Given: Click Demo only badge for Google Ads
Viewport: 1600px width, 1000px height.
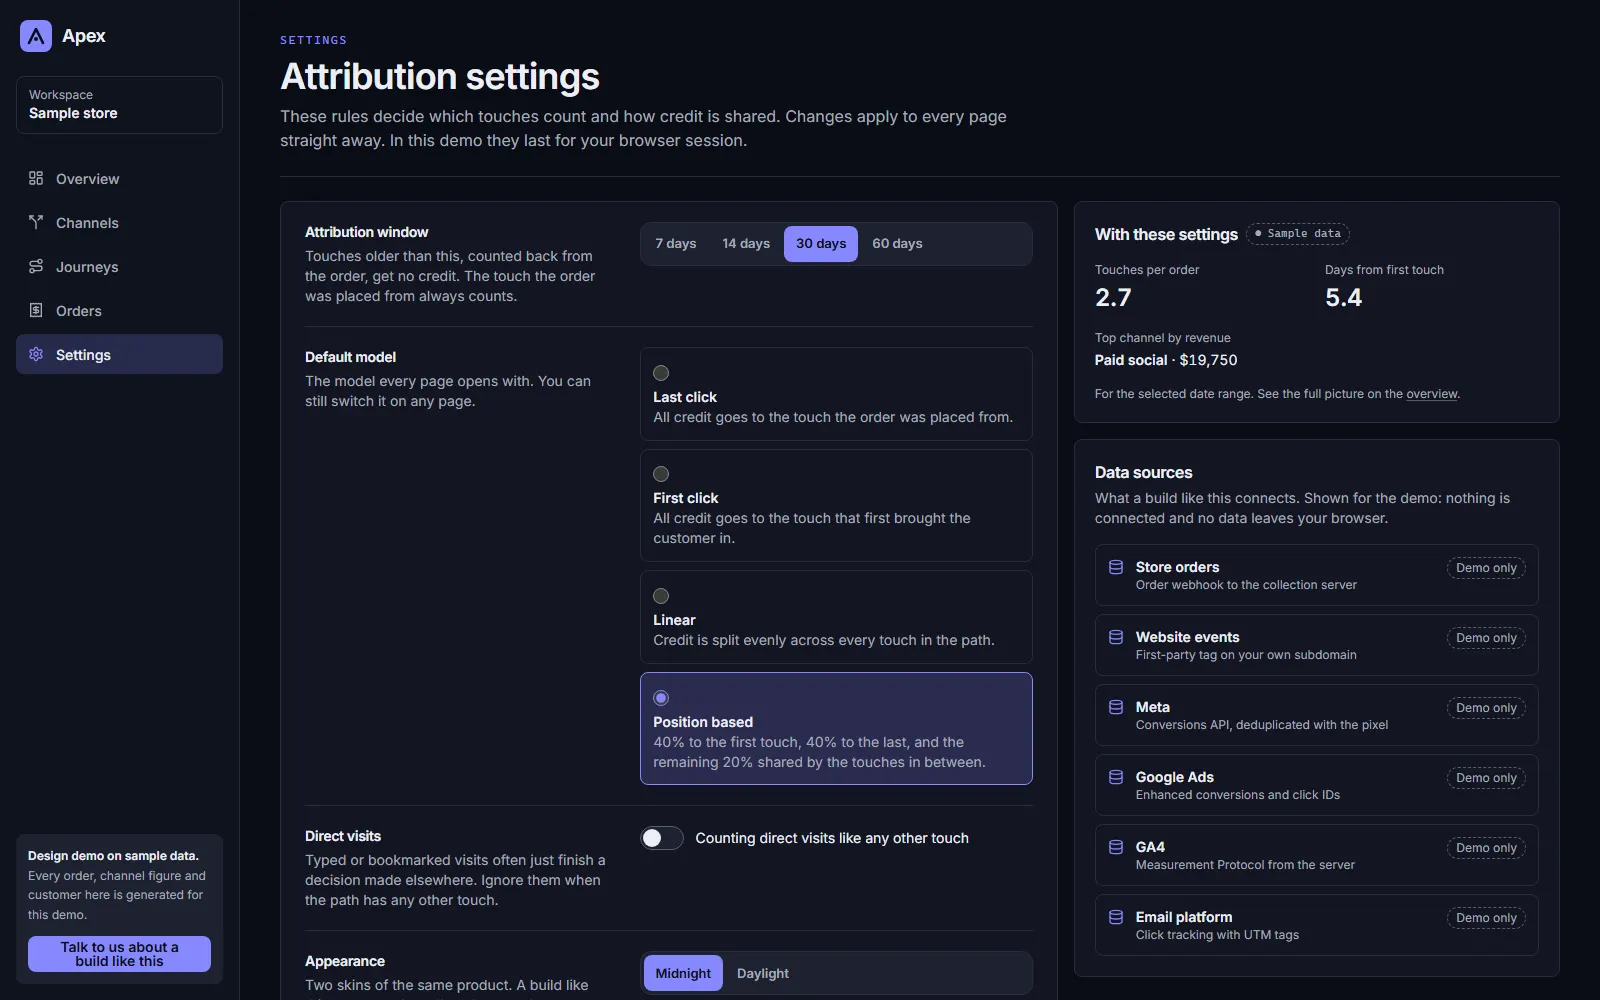Looking at the screenshot, I should [x=1486, y=778].
